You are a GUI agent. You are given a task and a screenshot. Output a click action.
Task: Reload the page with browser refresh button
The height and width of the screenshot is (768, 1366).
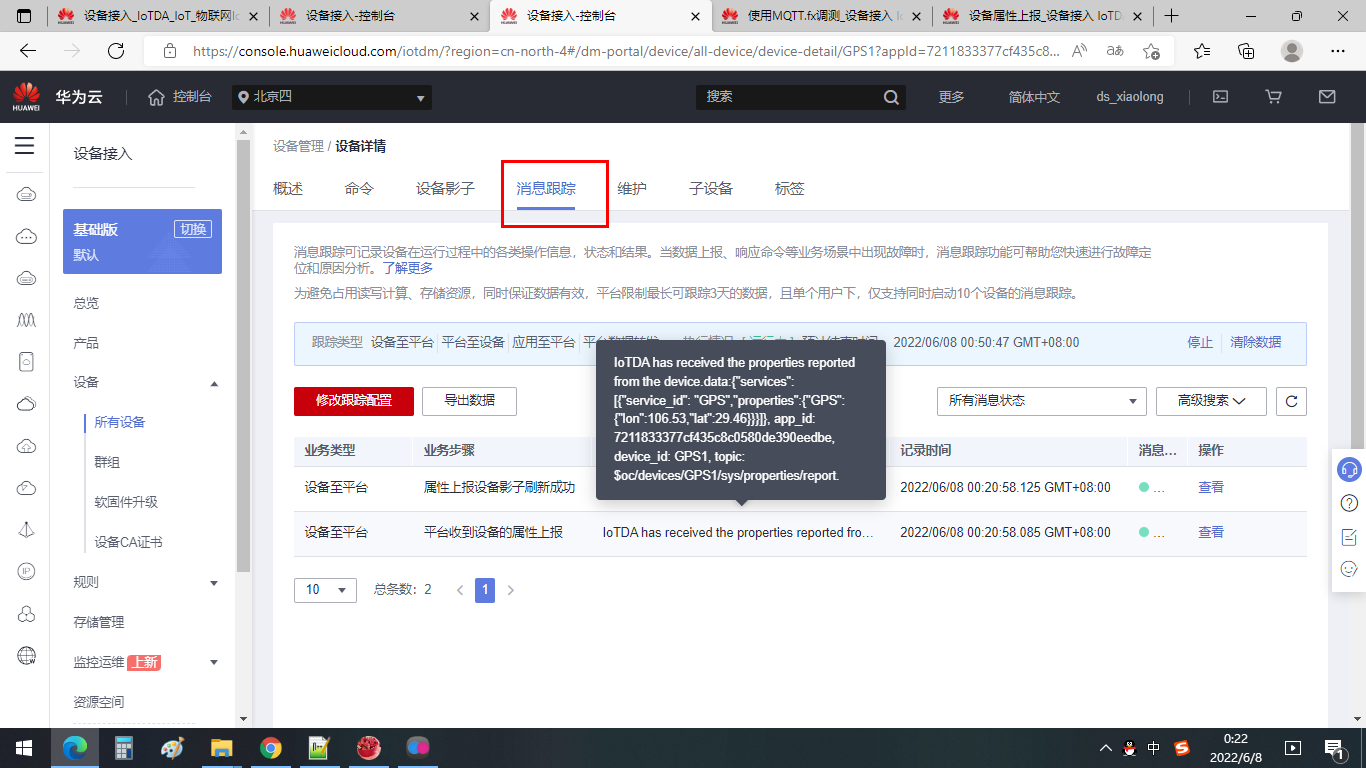coord(116,51)
